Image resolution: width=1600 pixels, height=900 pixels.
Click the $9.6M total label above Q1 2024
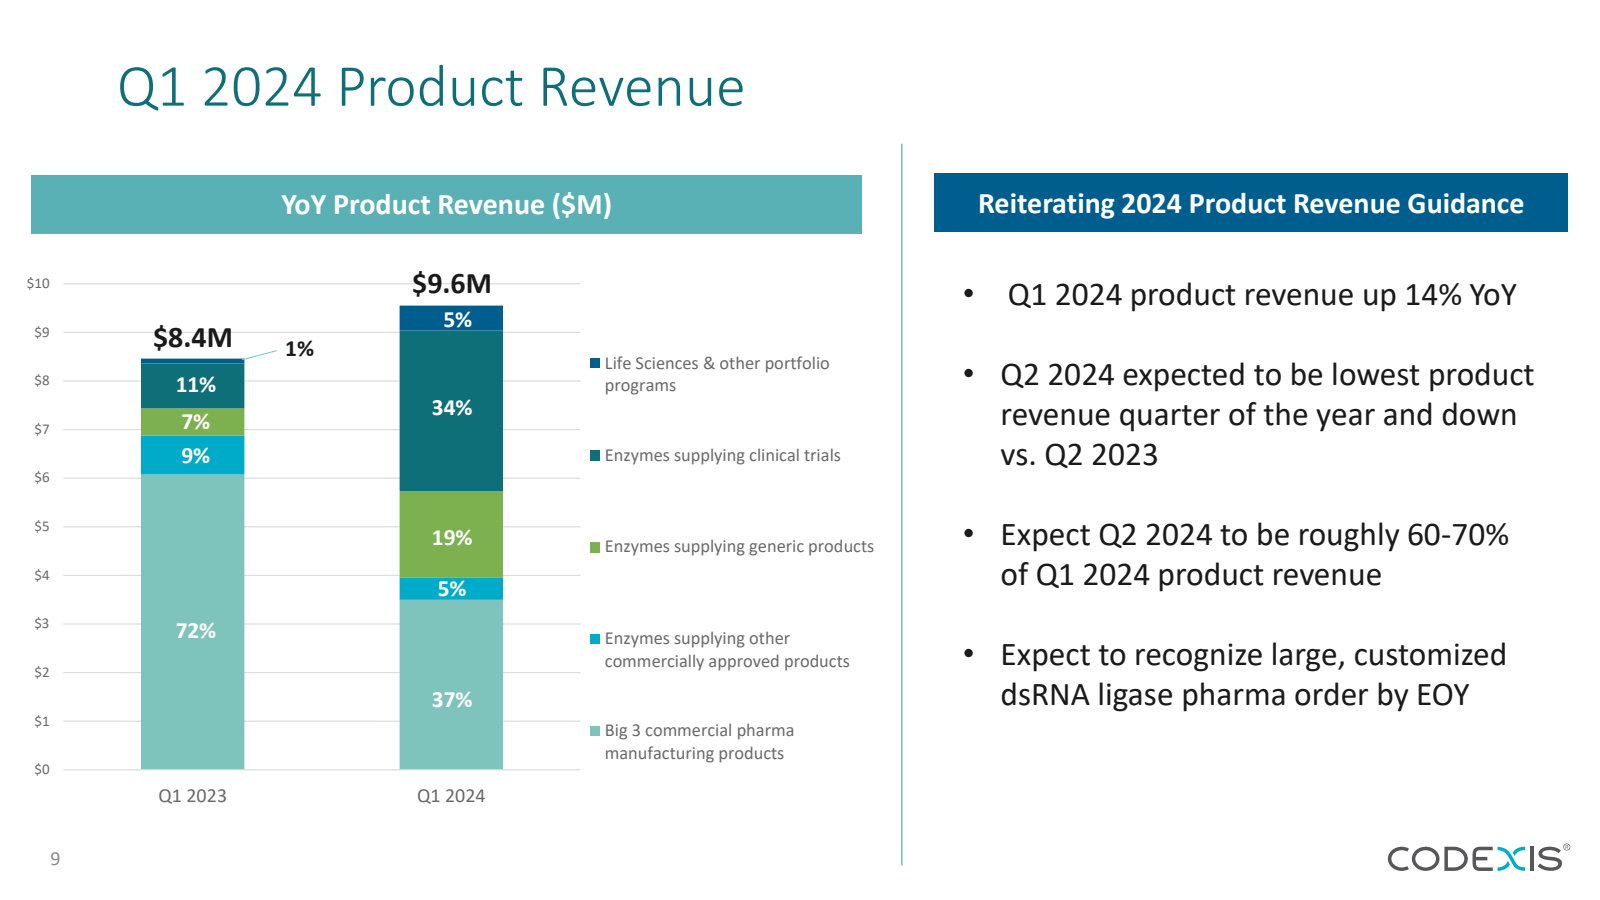pyautogui.click(x=451, y=284)
